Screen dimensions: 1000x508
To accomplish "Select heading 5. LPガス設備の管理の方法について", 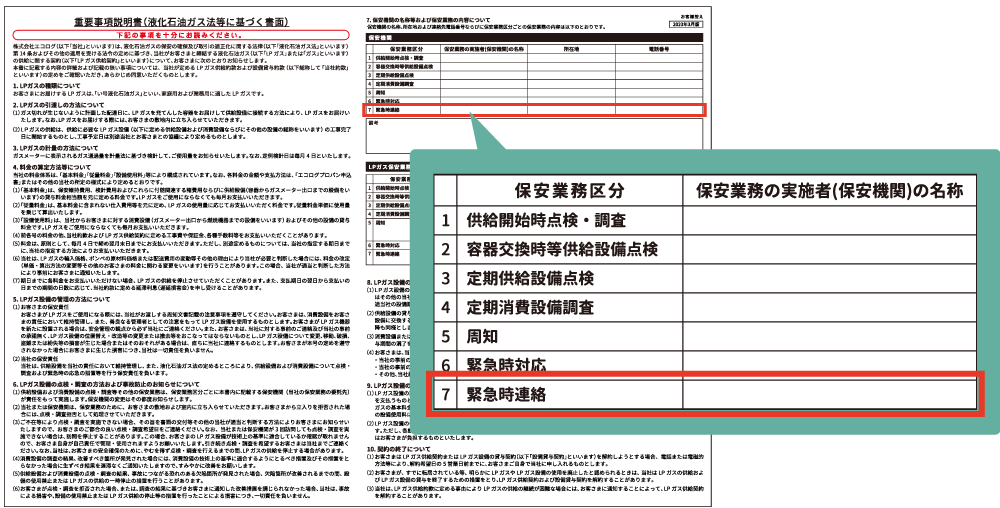I will click(62, 298).
